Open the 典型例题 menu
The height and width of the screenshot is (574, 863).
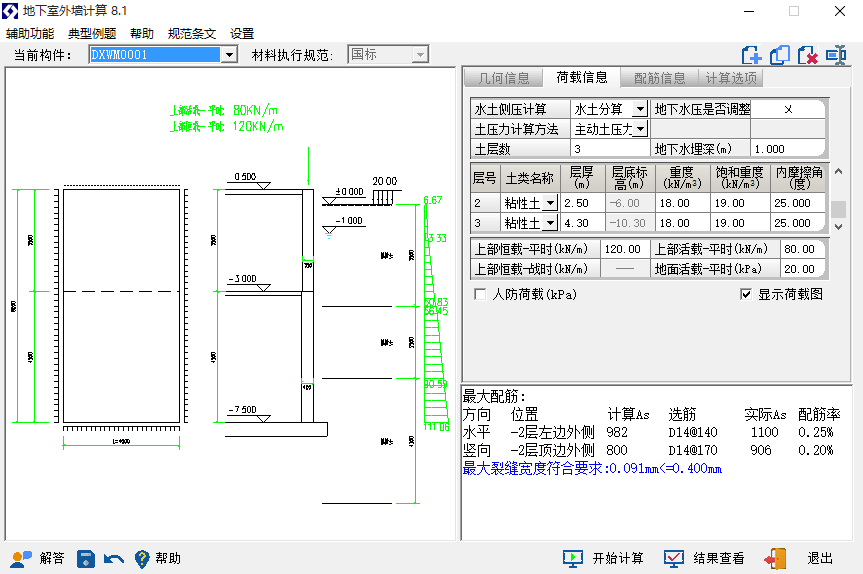[92, 34]
